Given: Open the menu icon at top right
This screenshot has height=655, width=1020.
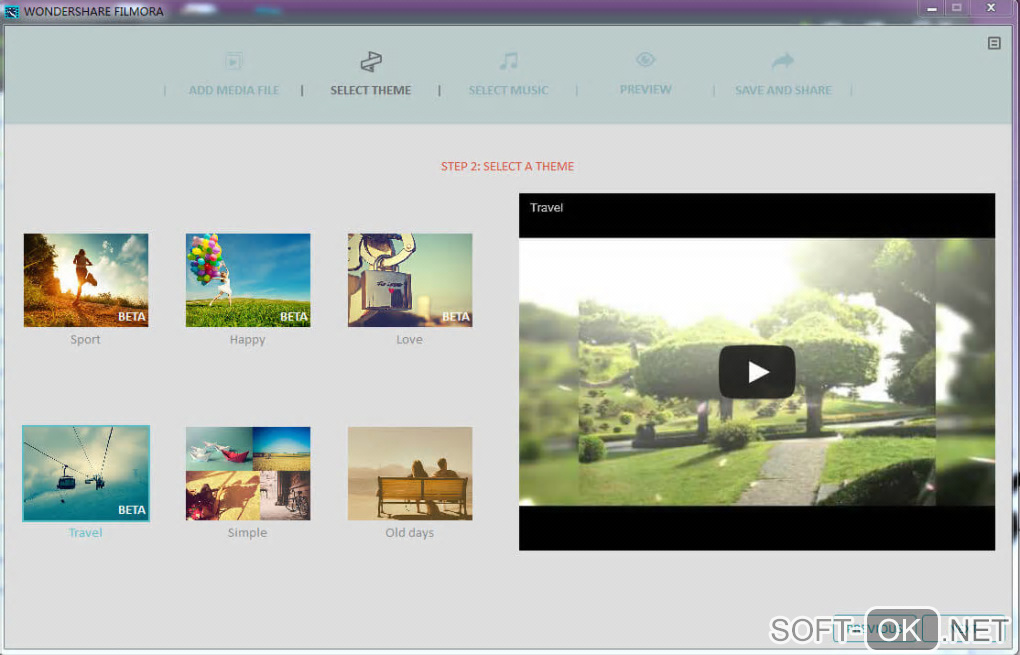Looking at the screenshot, I should tap(994, 43).
